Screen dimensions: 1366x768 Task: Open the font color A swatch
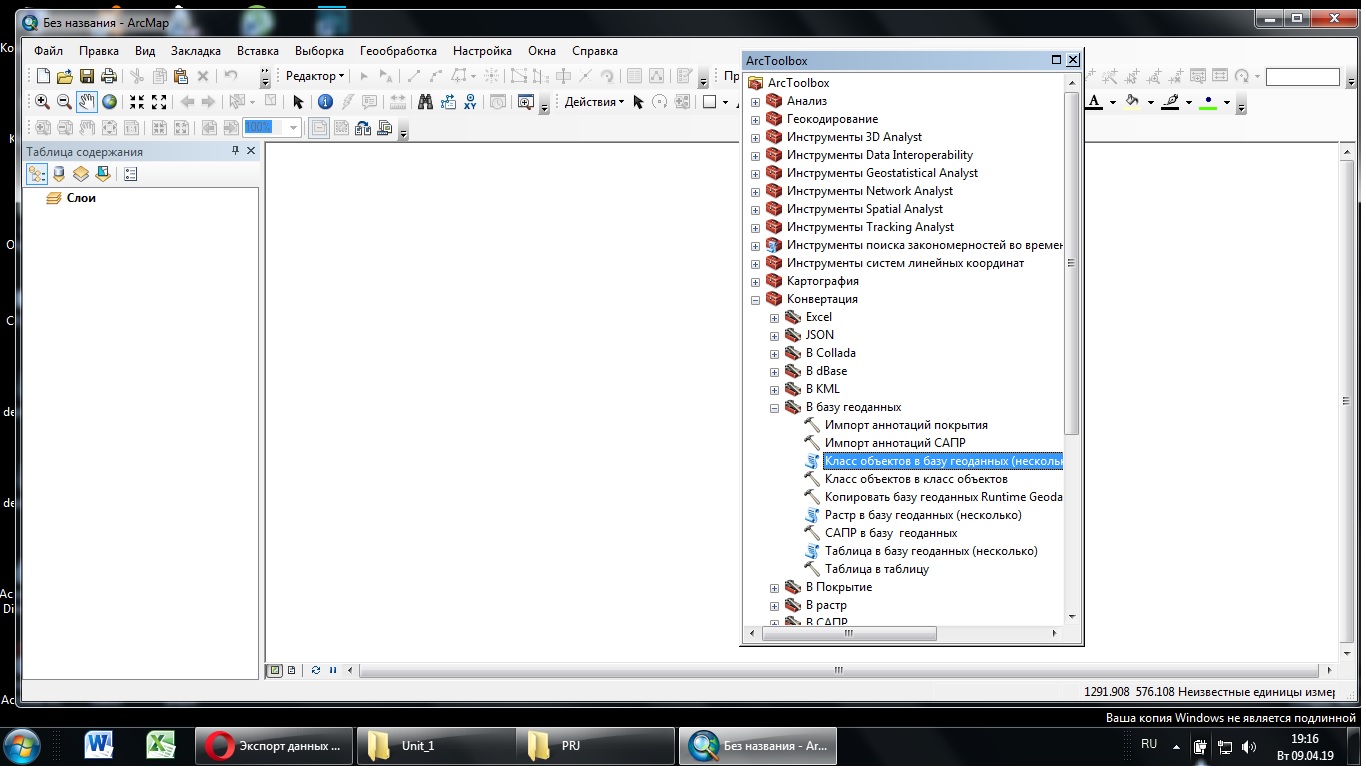tap(1094, 102)
